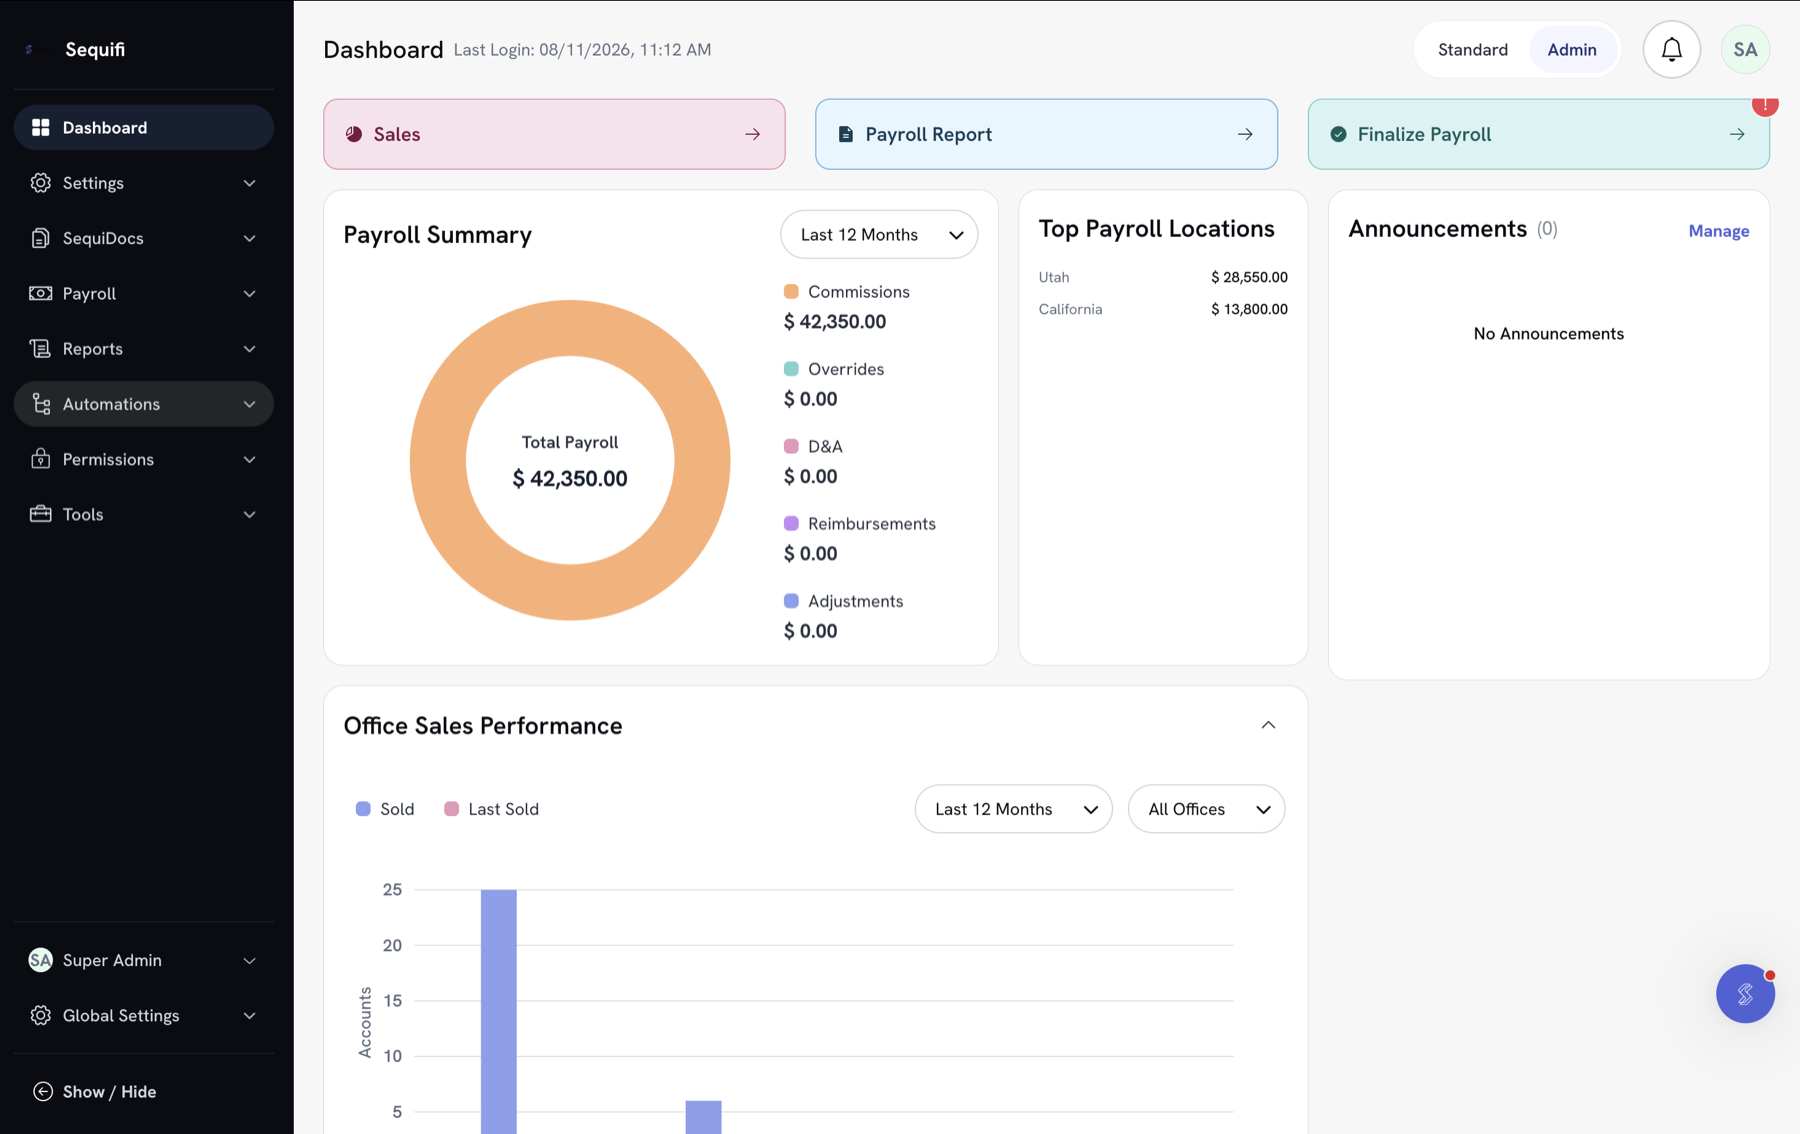
Task: Click the Permissions lock icon
Action: coord(40,459)
